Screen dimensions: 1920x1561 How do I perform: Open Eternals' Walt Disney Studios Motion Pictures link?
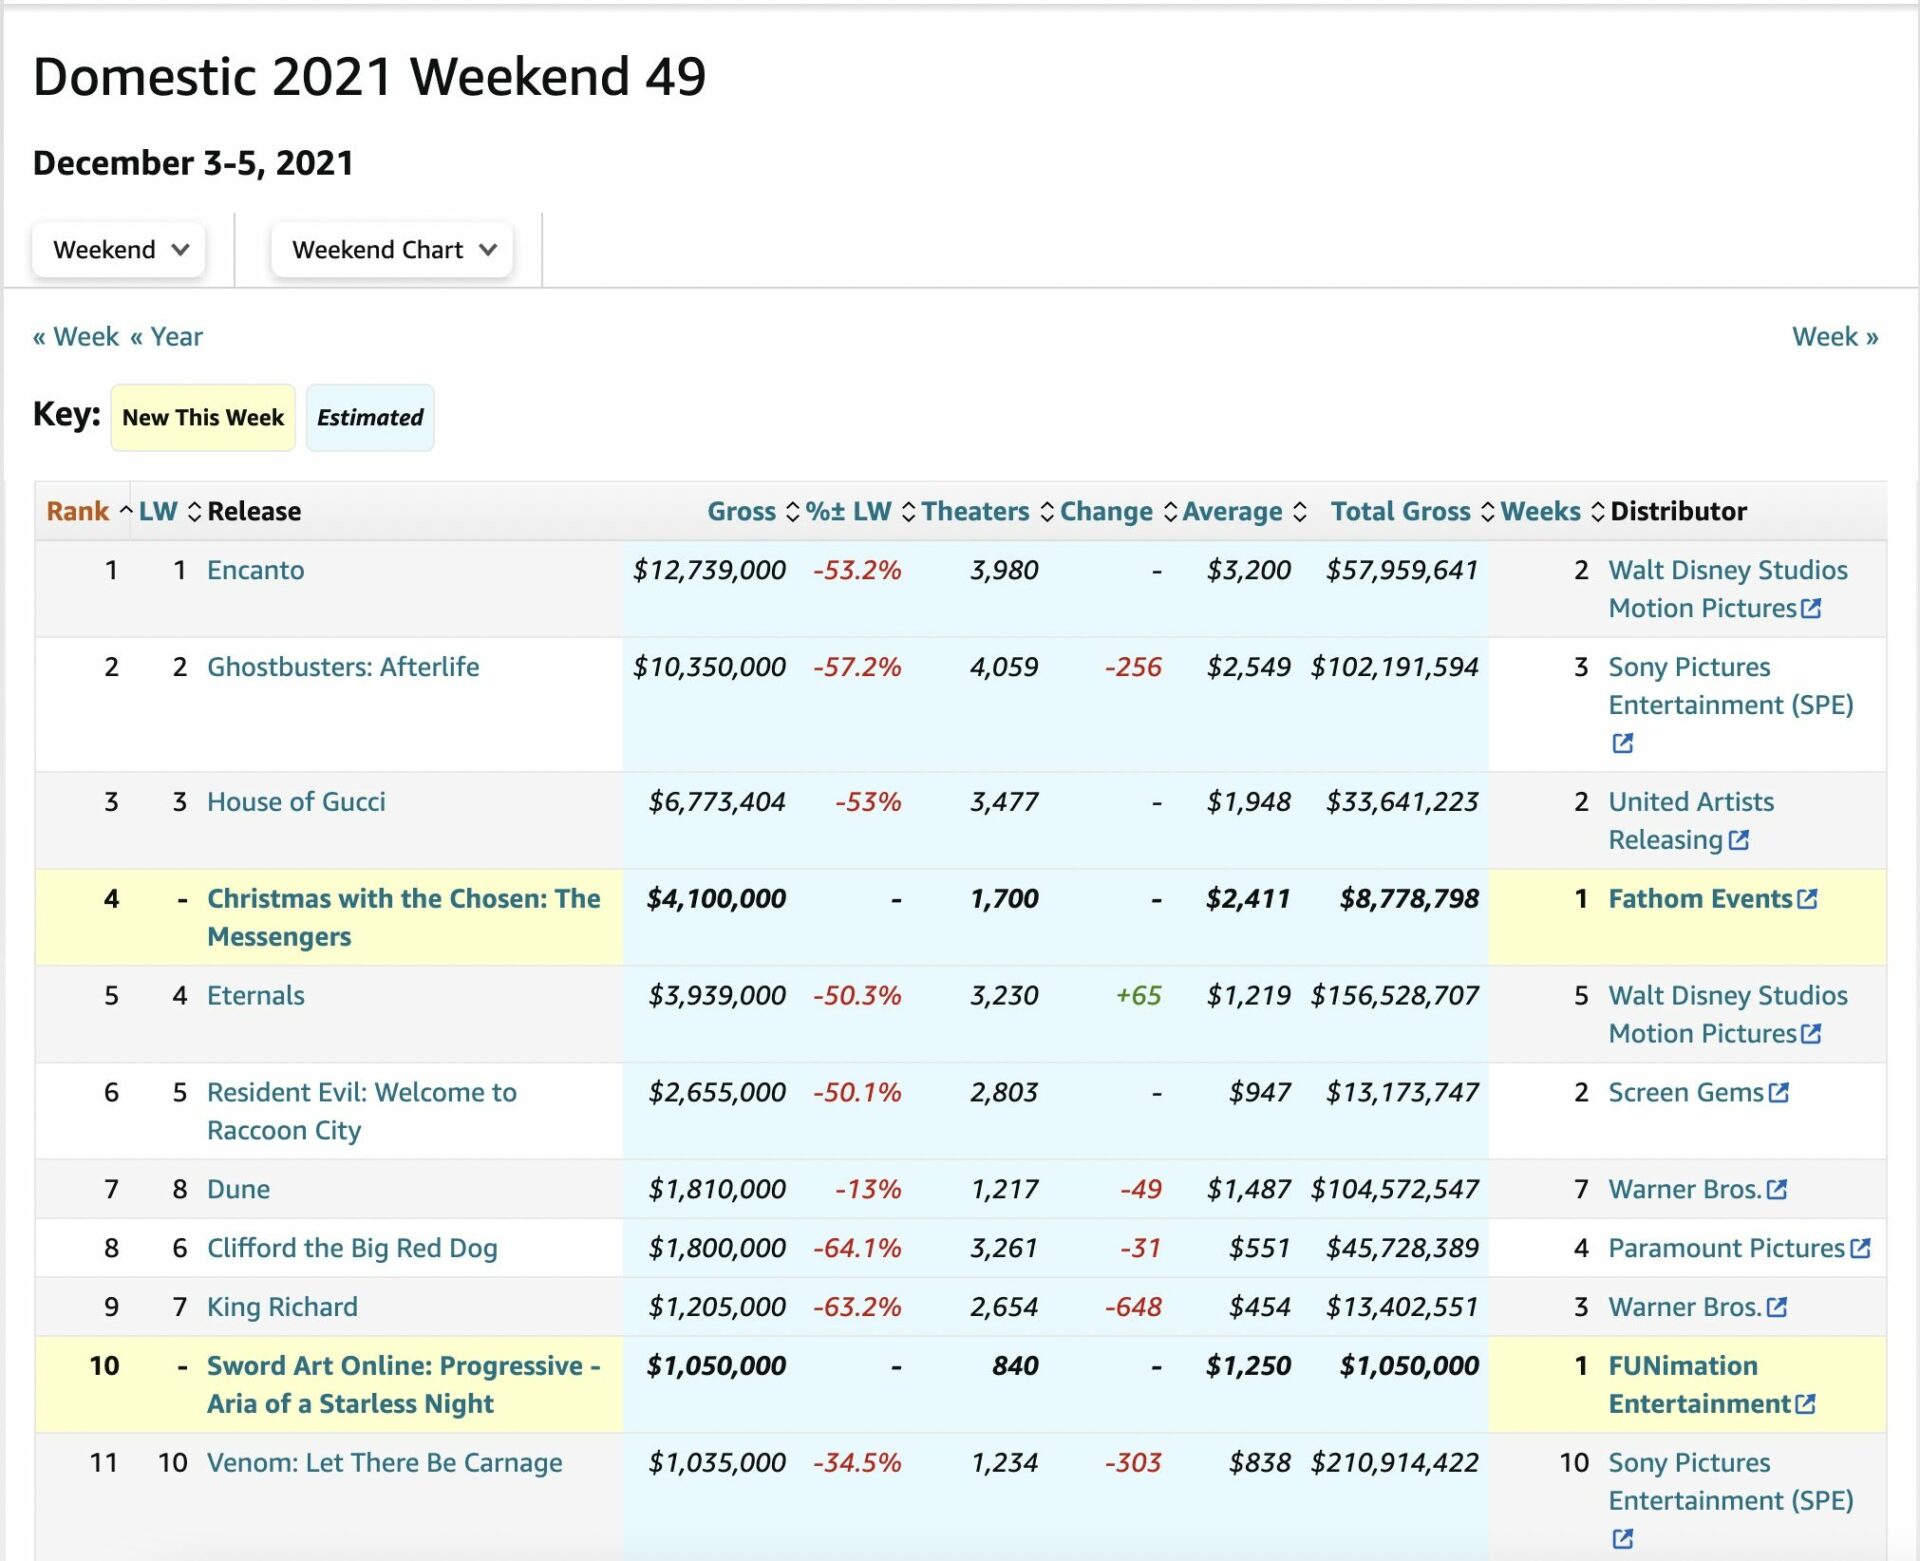1727,1014
